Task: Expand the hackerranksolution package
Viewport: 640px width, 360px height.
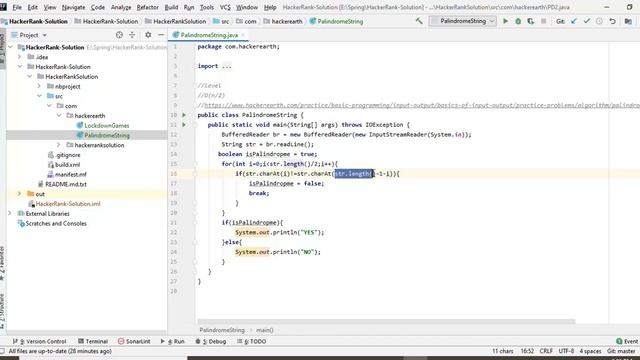Action: click(59, 145)
